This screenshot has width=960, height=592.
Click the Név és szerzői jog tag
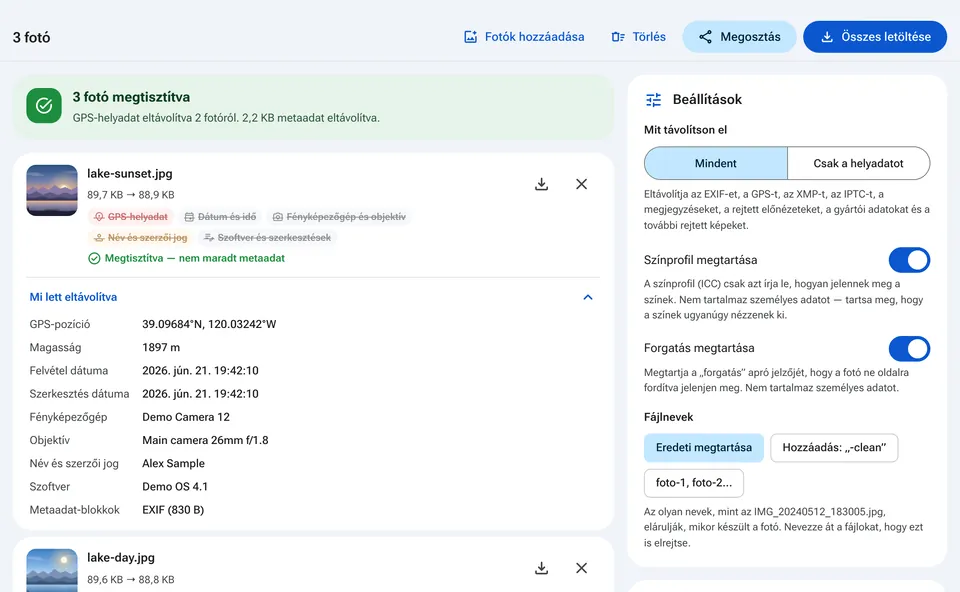point(141,238)
